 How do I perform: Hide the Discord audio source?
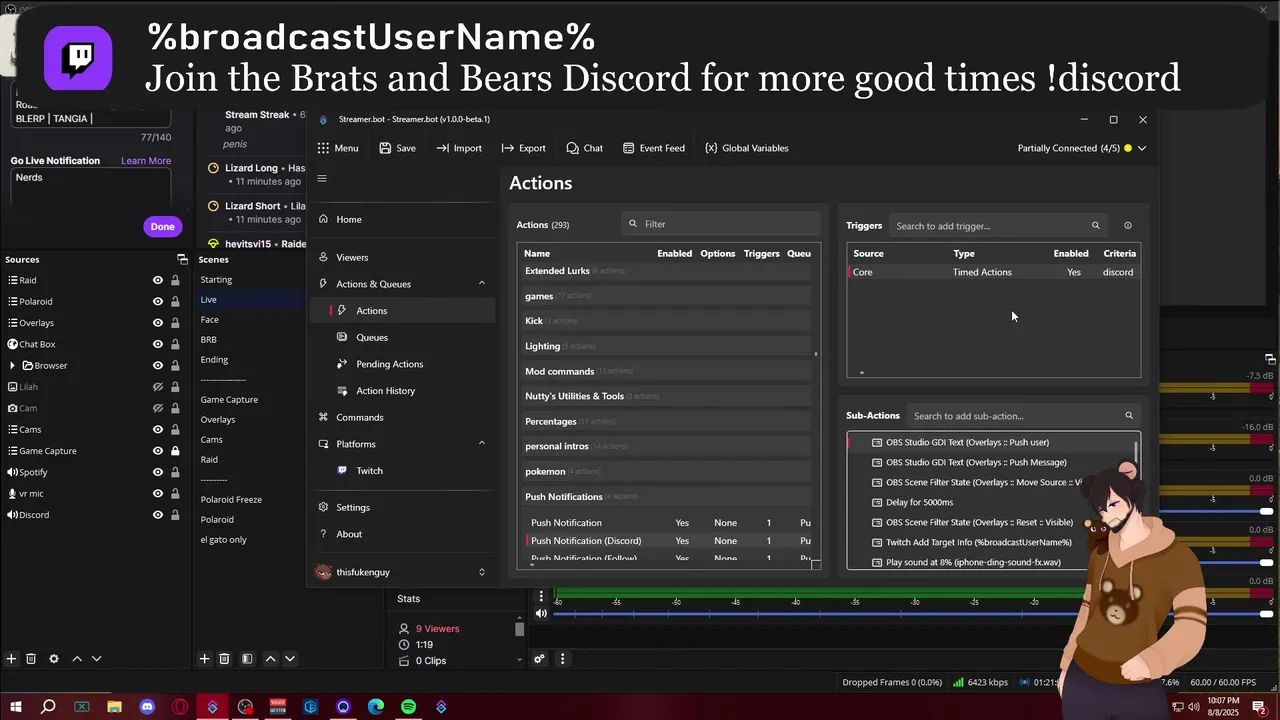click(158, 515)
